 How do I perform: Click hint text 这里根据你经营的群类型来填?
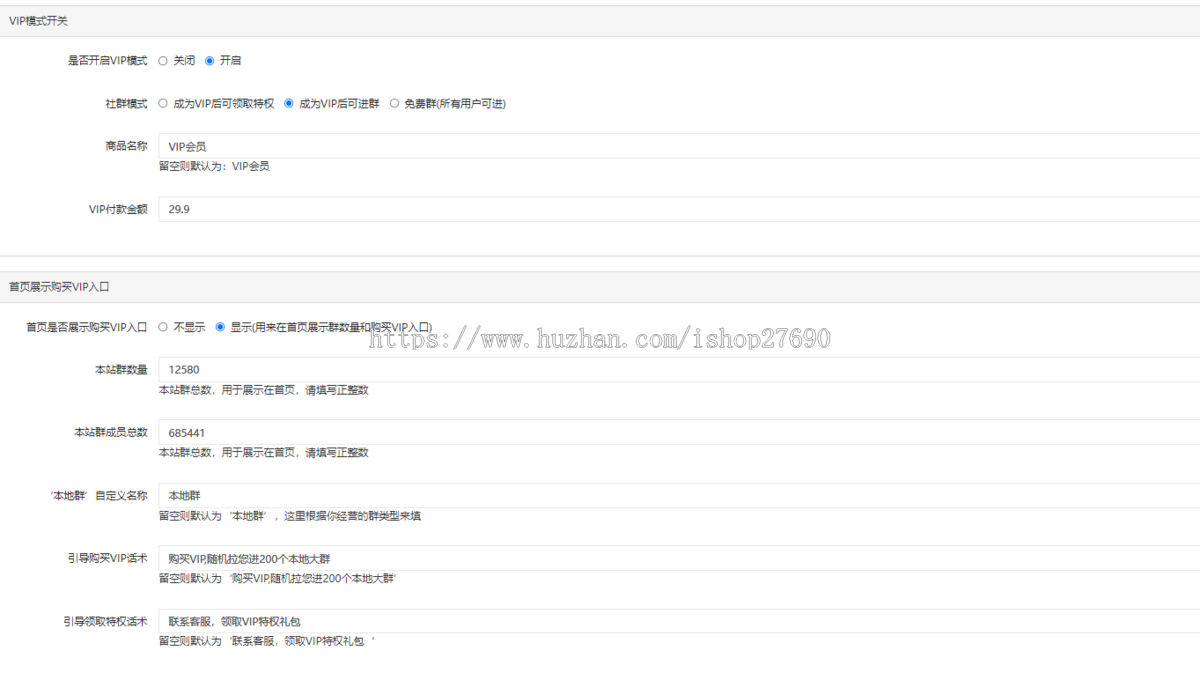(352, 517)
